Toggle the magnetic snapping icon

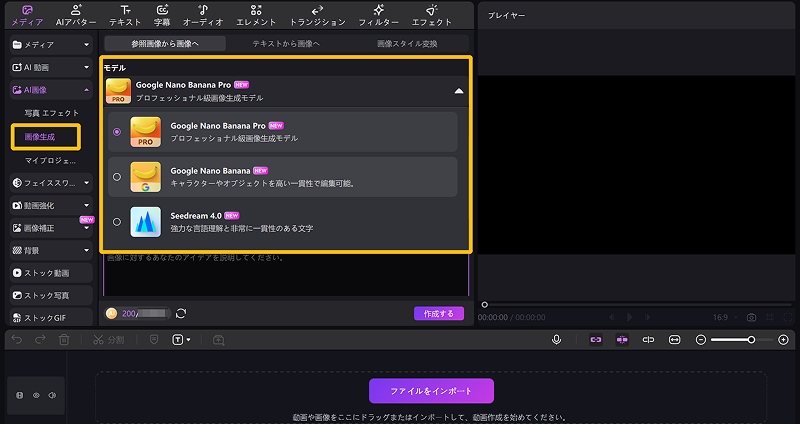click(622, 340)
